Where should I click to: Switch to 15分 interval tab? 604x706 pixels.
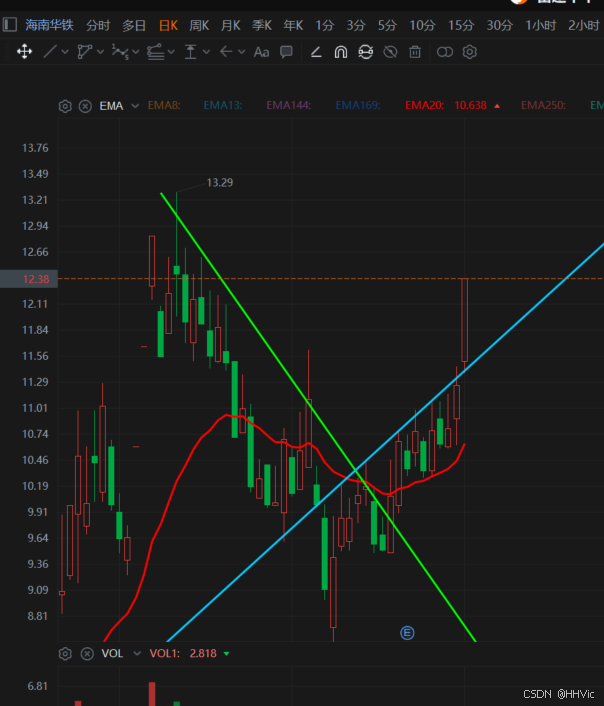point(461,25)
